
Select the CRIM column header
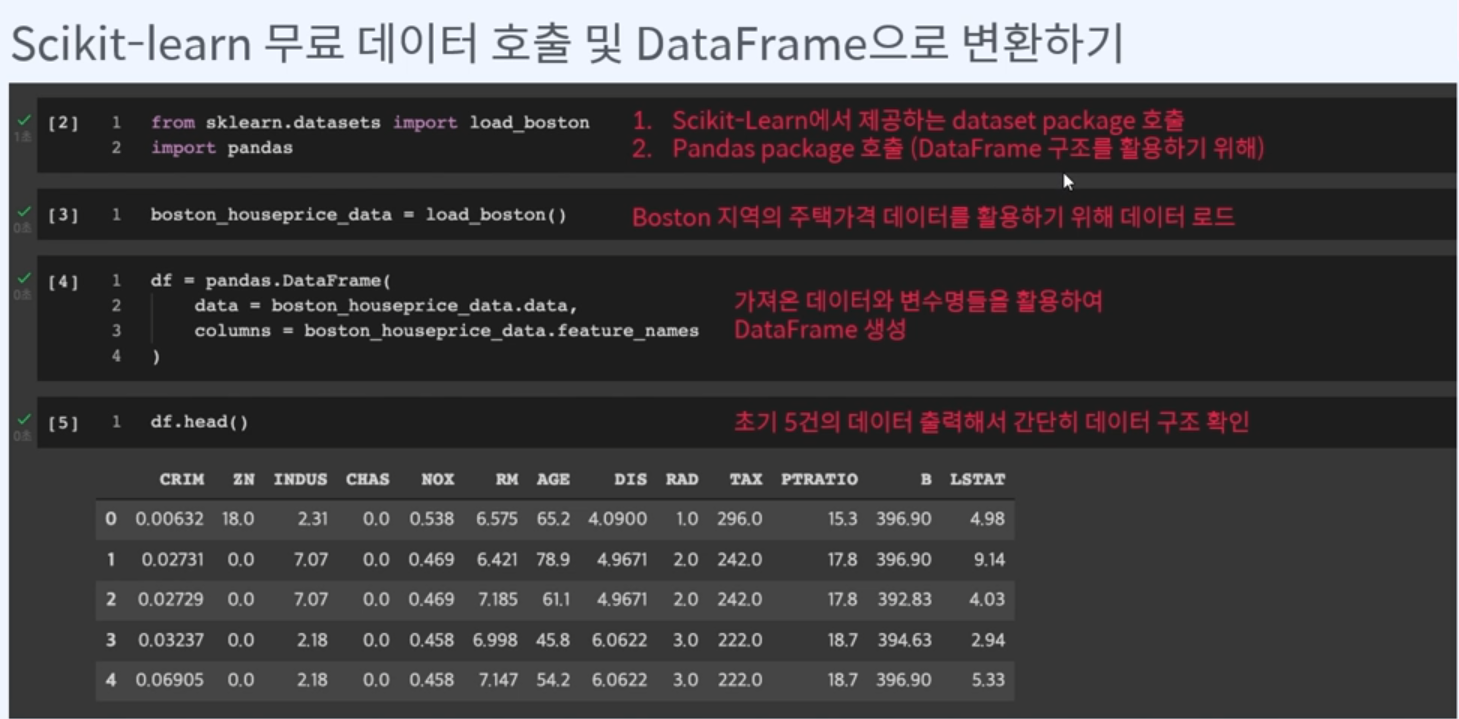click(182, 480)
